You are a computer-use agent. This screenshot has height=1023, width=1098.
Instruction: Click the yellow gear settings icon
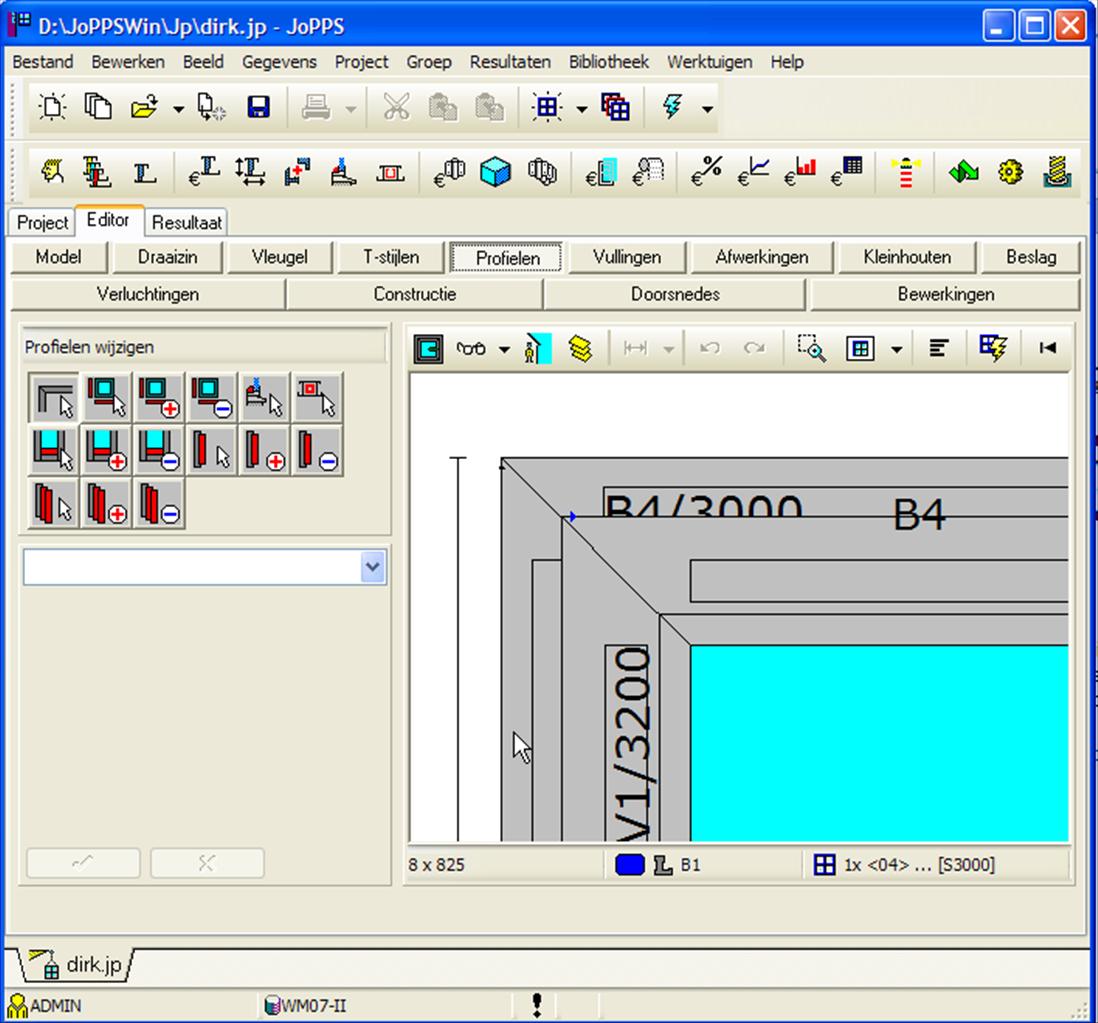(1010, 172)
